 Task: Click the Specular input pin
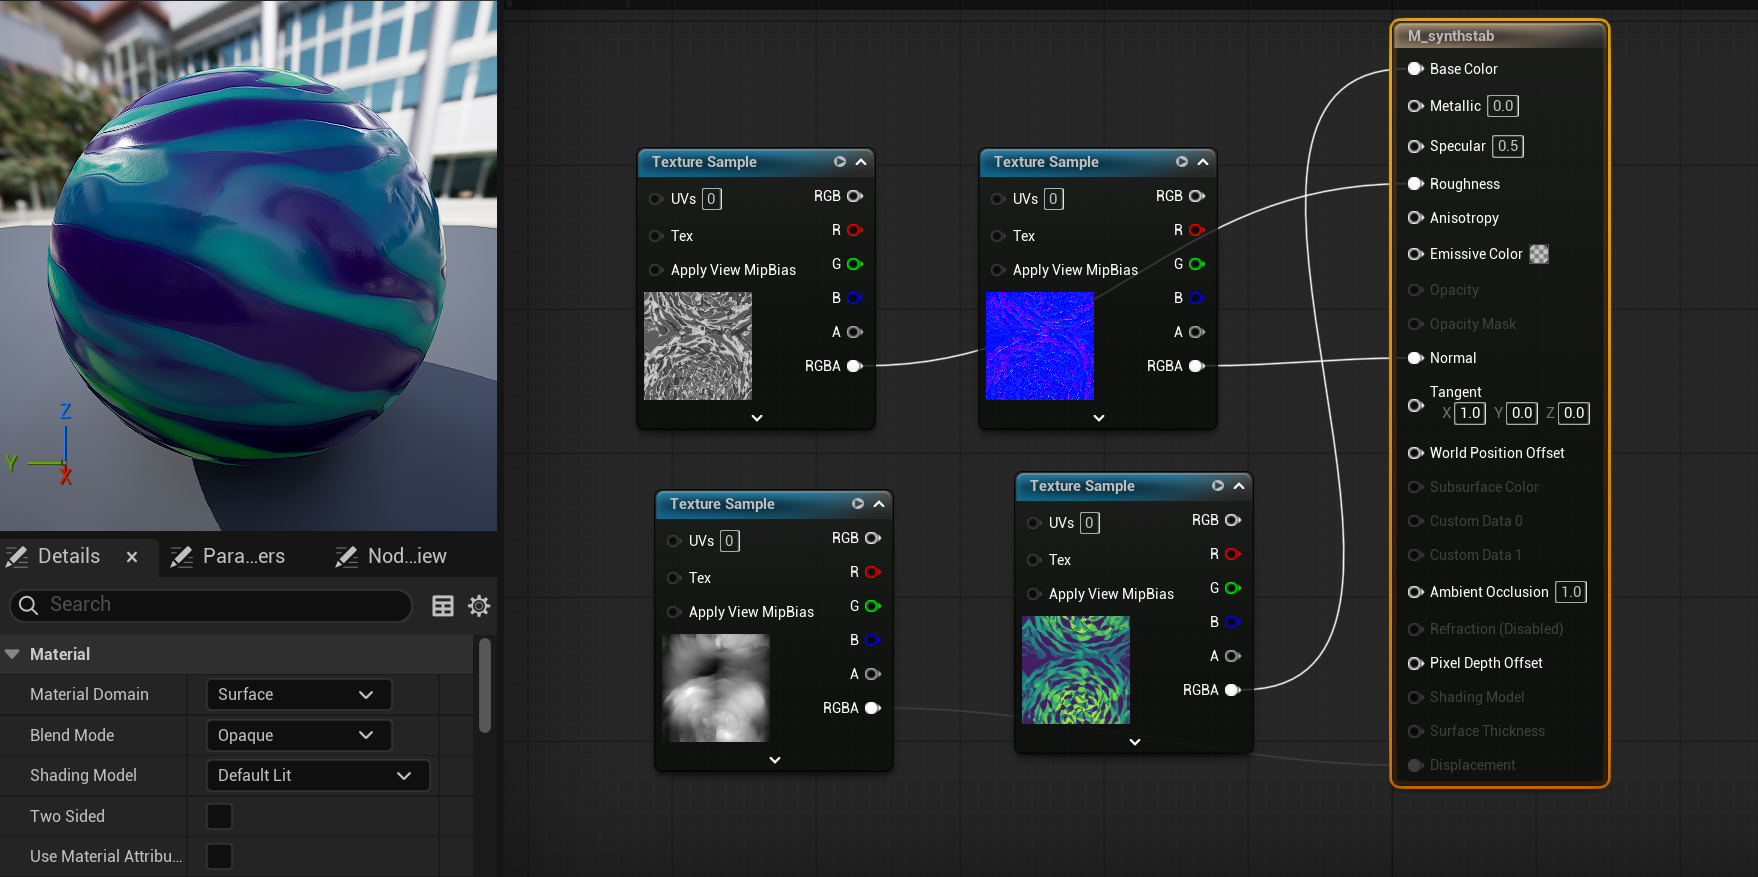[1416, 146]
